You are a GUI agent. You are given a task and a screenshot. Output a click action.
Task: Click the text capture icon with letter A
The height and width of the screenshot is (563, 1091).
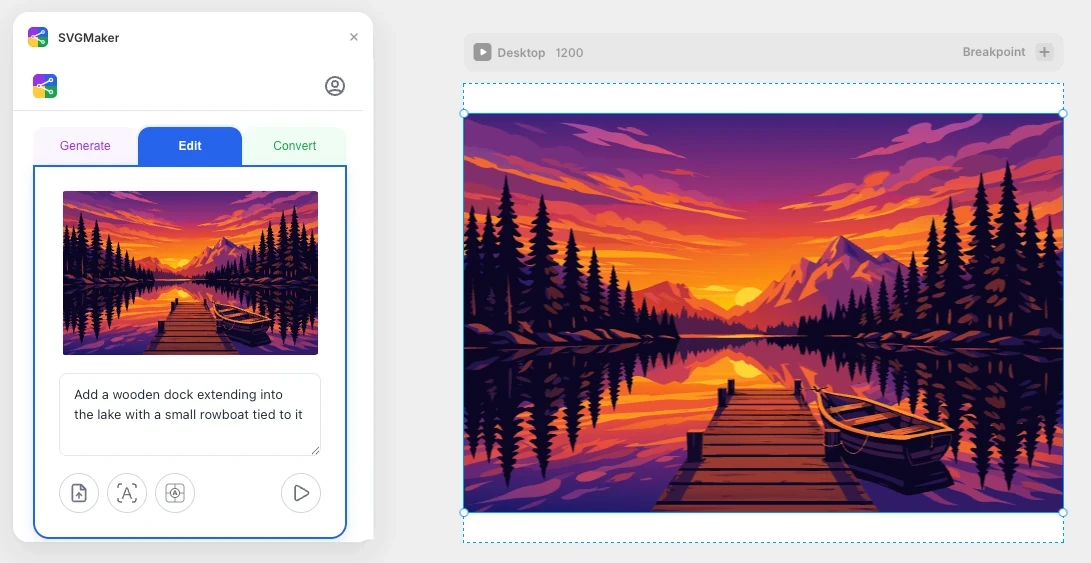[127, 493]
